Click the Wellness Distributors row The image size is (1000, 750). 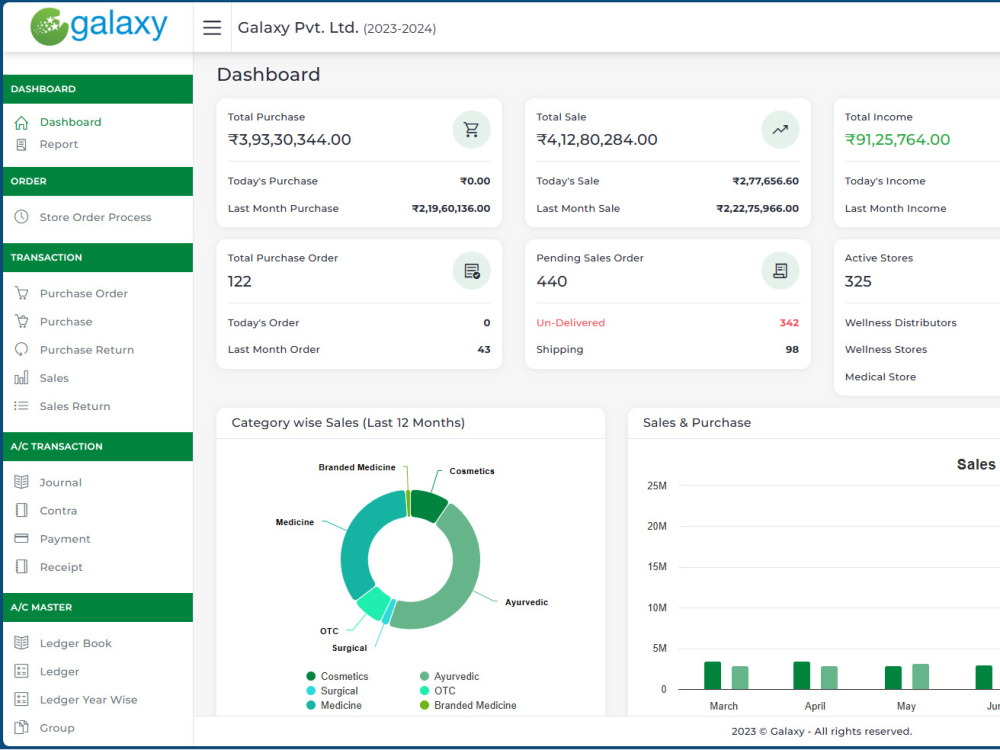(922, 323)
